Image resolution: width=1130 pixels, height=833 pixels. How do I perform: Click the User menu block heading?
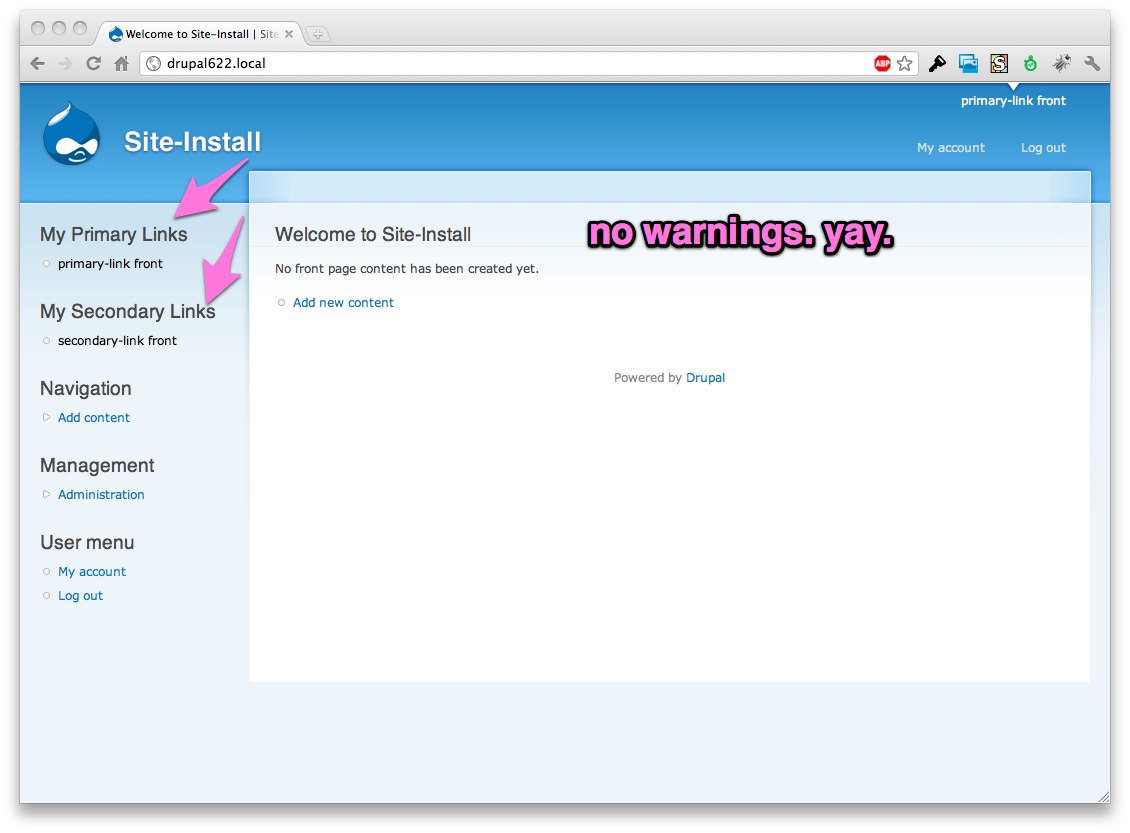point(87,543)
